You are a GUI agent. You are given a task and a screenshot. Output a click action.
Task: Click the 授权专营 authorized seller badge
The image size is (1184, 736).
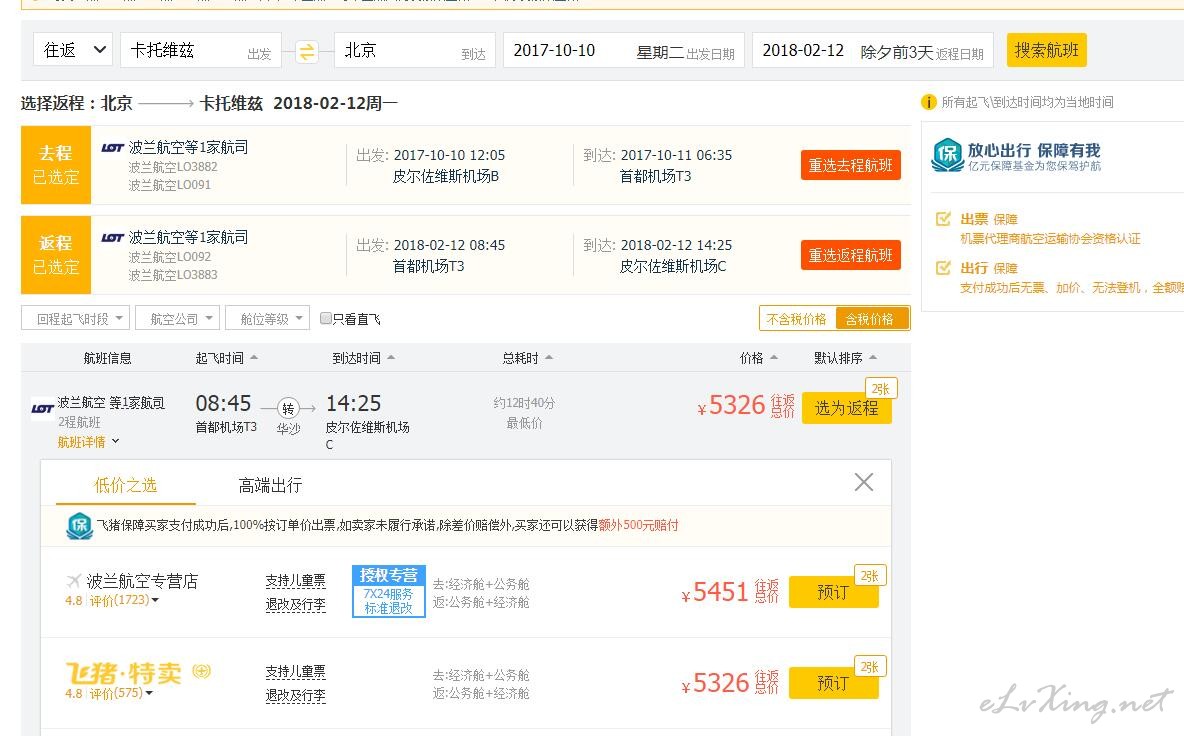pyautogui.click(x=389, y=591)
